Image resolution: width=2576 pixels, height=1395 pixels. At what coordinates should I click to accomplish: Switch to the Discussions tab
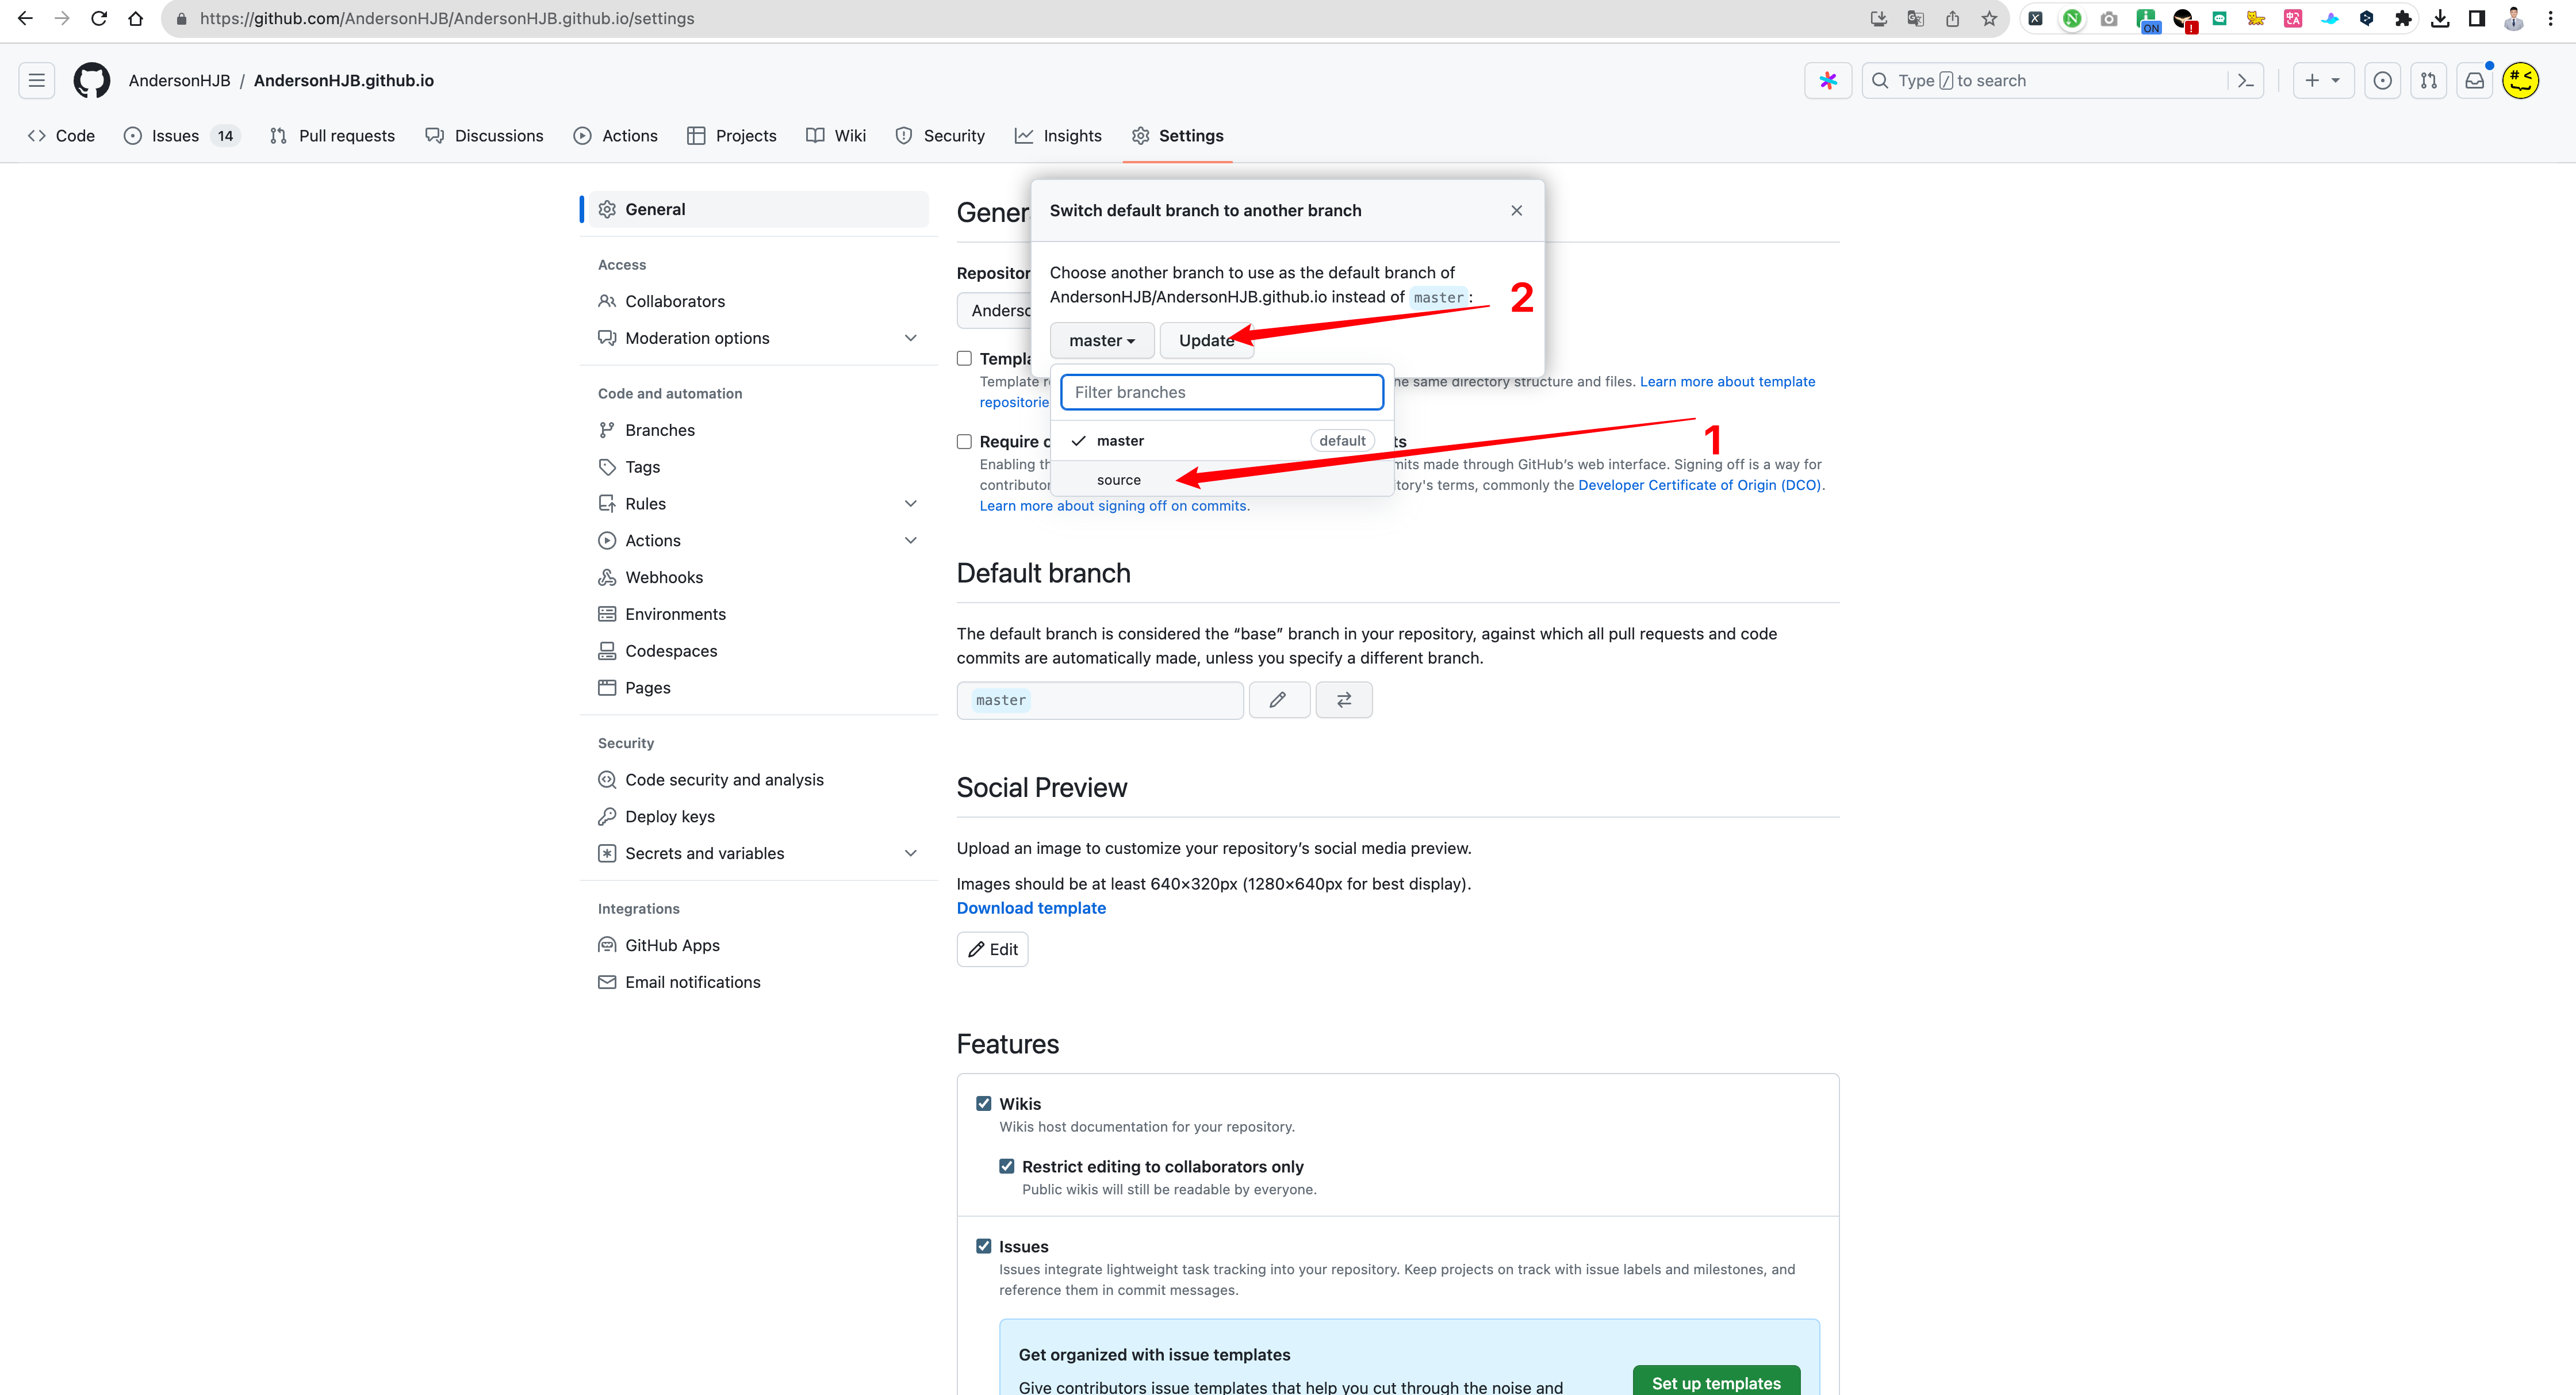pyautogui.click(x=485, y=136)
